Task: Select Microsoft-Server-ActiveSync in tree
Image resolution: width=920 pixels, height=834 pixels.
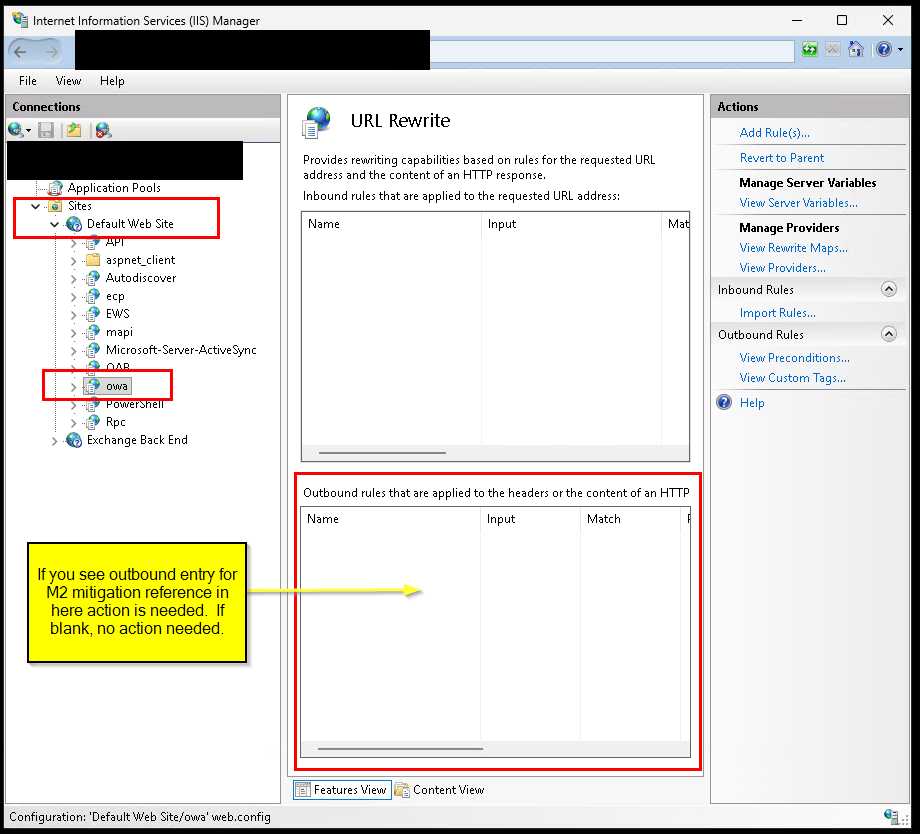Action: coord(181,350)
